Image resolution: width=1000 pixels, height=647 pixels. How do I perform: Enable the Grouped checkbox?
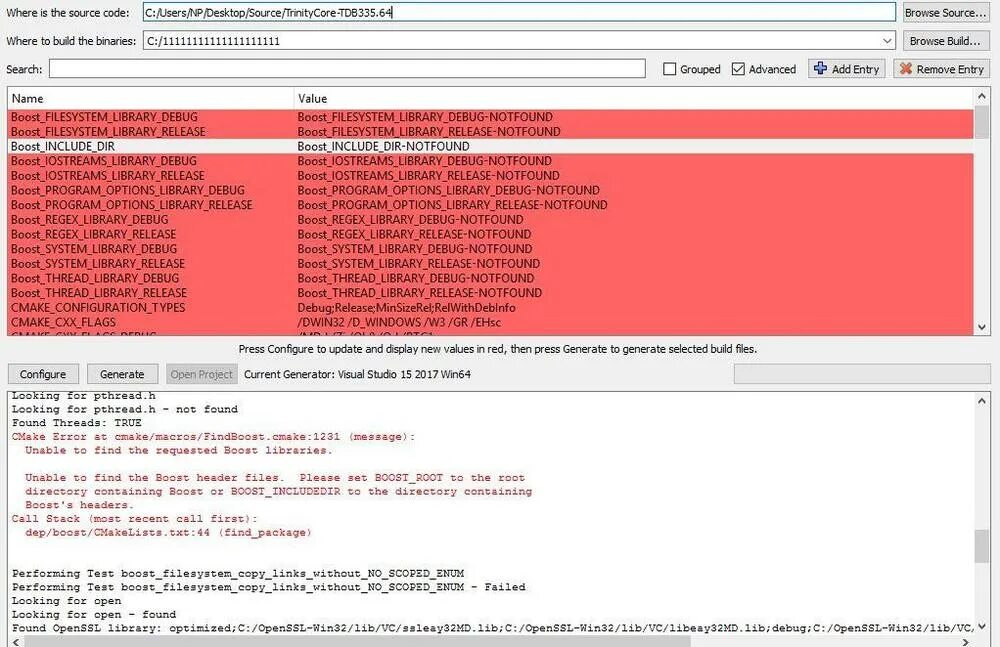[x=670, y=69]
